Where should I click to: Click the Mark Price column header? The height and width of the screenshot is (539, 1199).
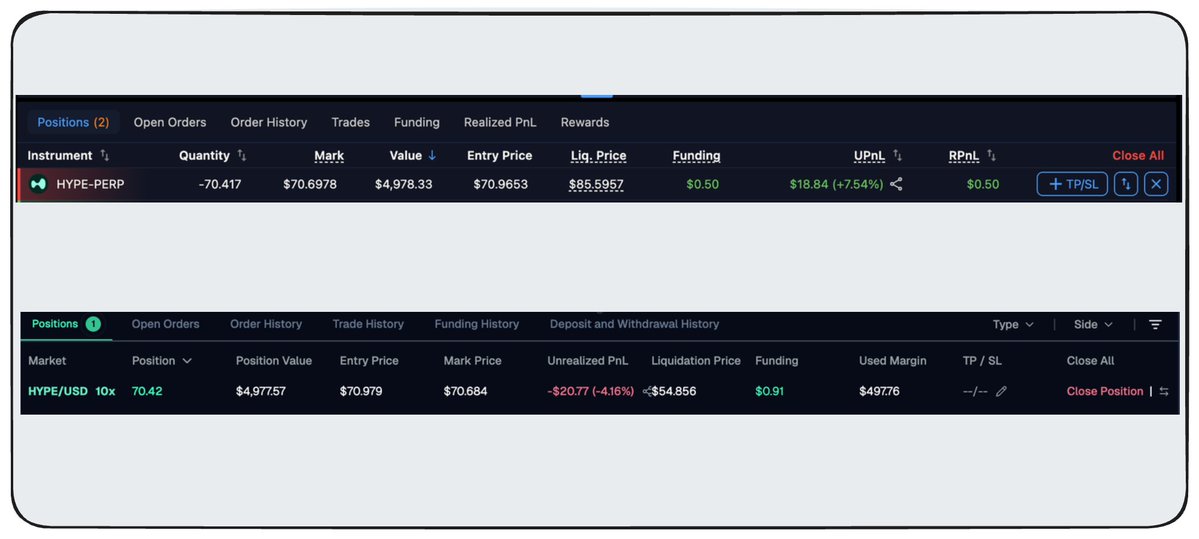(x=473, y=361)
